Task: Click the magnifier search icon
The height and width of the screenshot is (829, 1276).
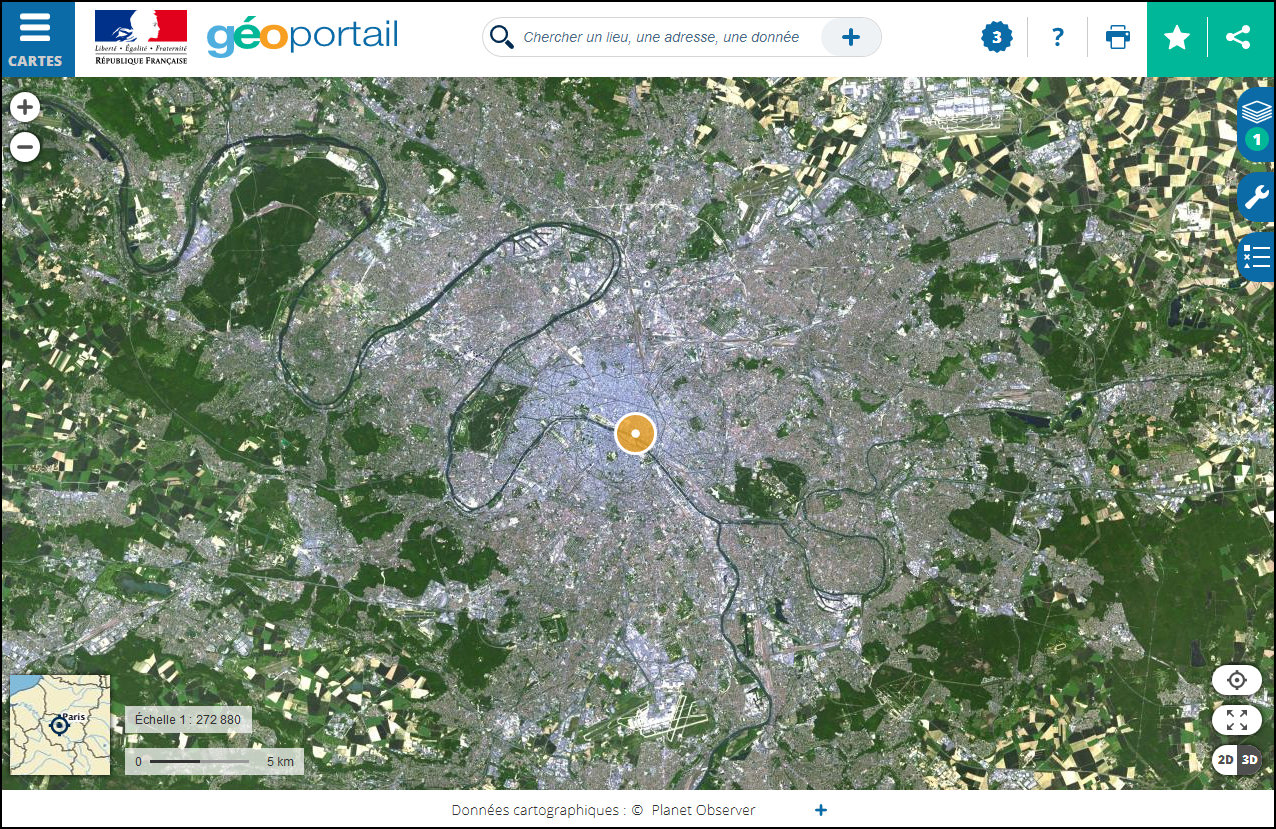Action: 502,37
